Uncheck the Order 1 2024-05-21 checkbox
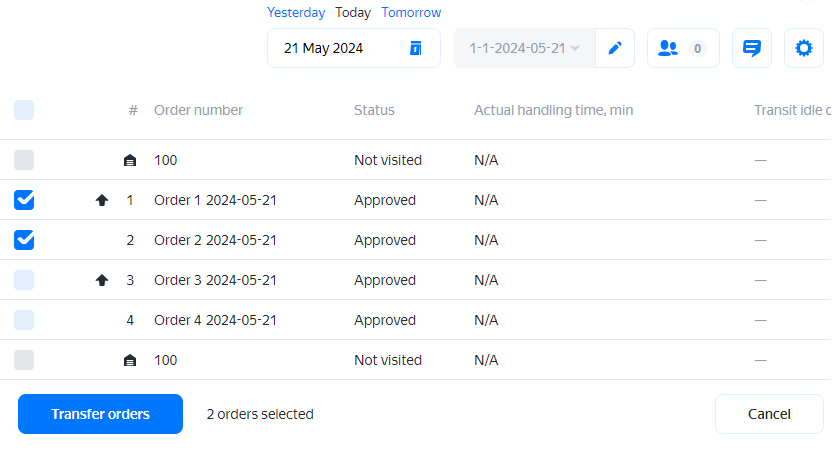Viewport: 834px width, 451px height. click(x=24, y=200)
